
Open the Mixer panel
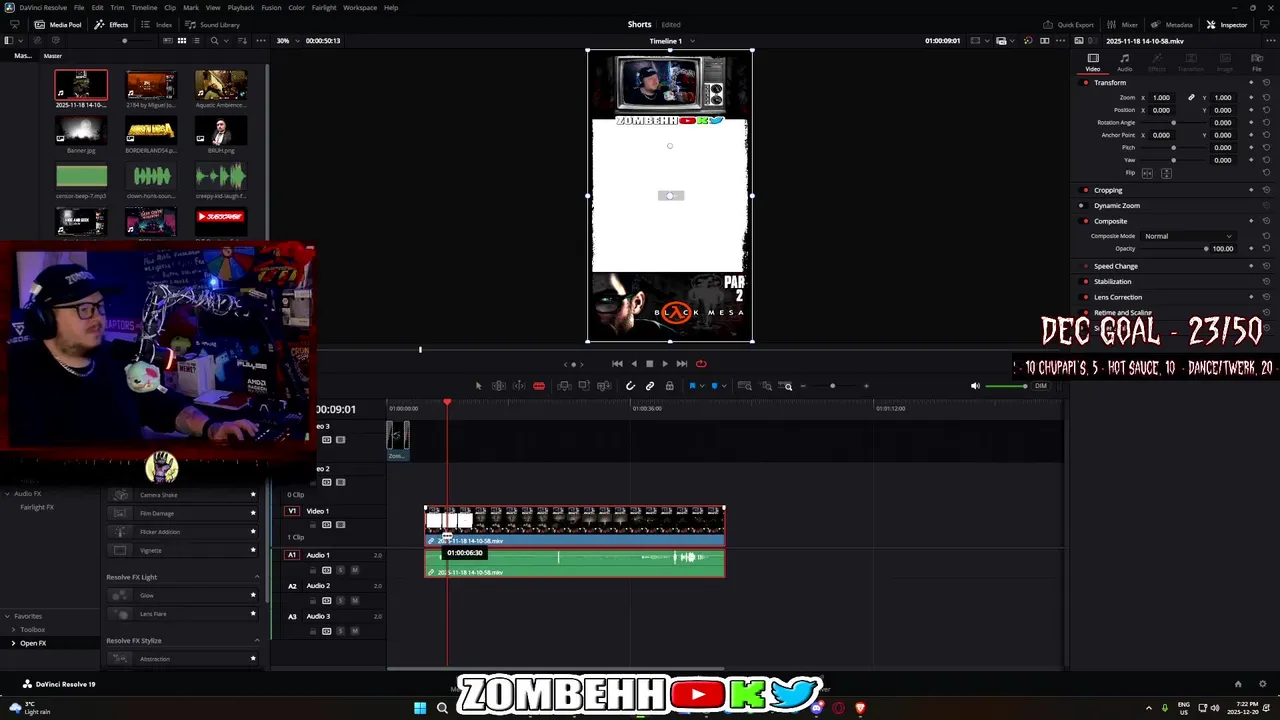coord(1123,24)
